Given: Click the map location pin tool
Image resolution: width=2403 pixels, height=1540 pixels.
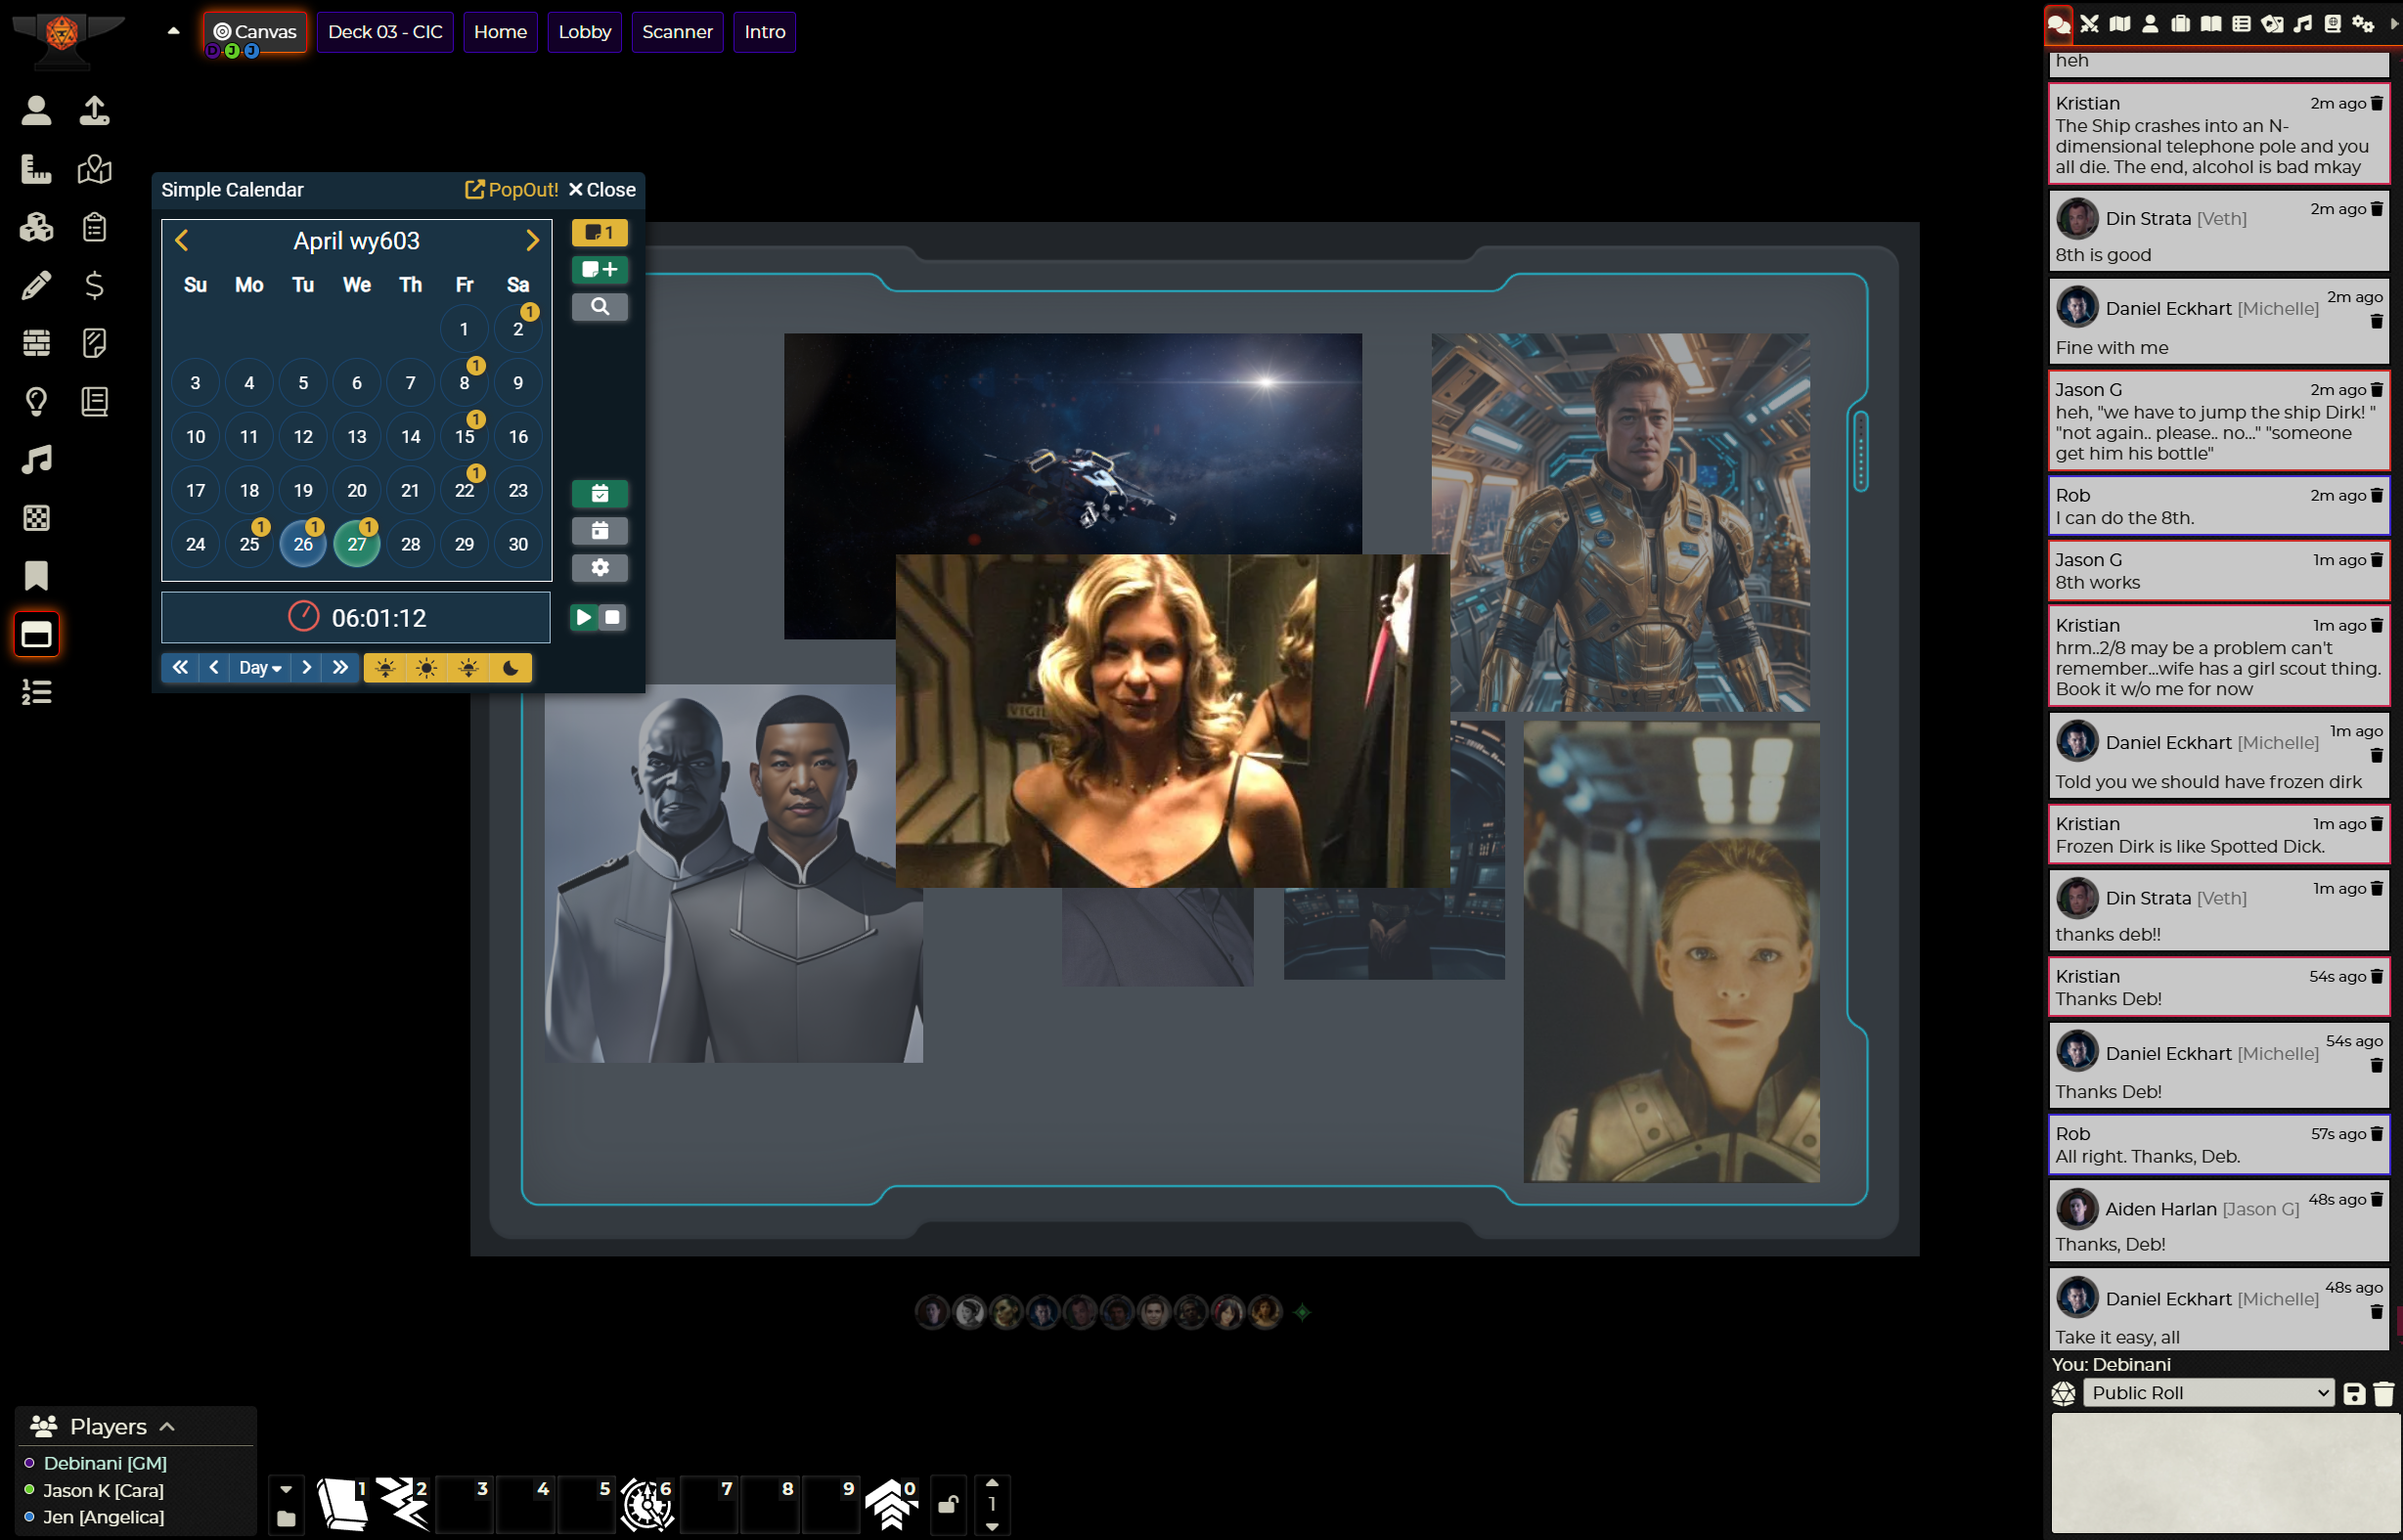Looking at the screenshot, I should click(x=95, y=169).
